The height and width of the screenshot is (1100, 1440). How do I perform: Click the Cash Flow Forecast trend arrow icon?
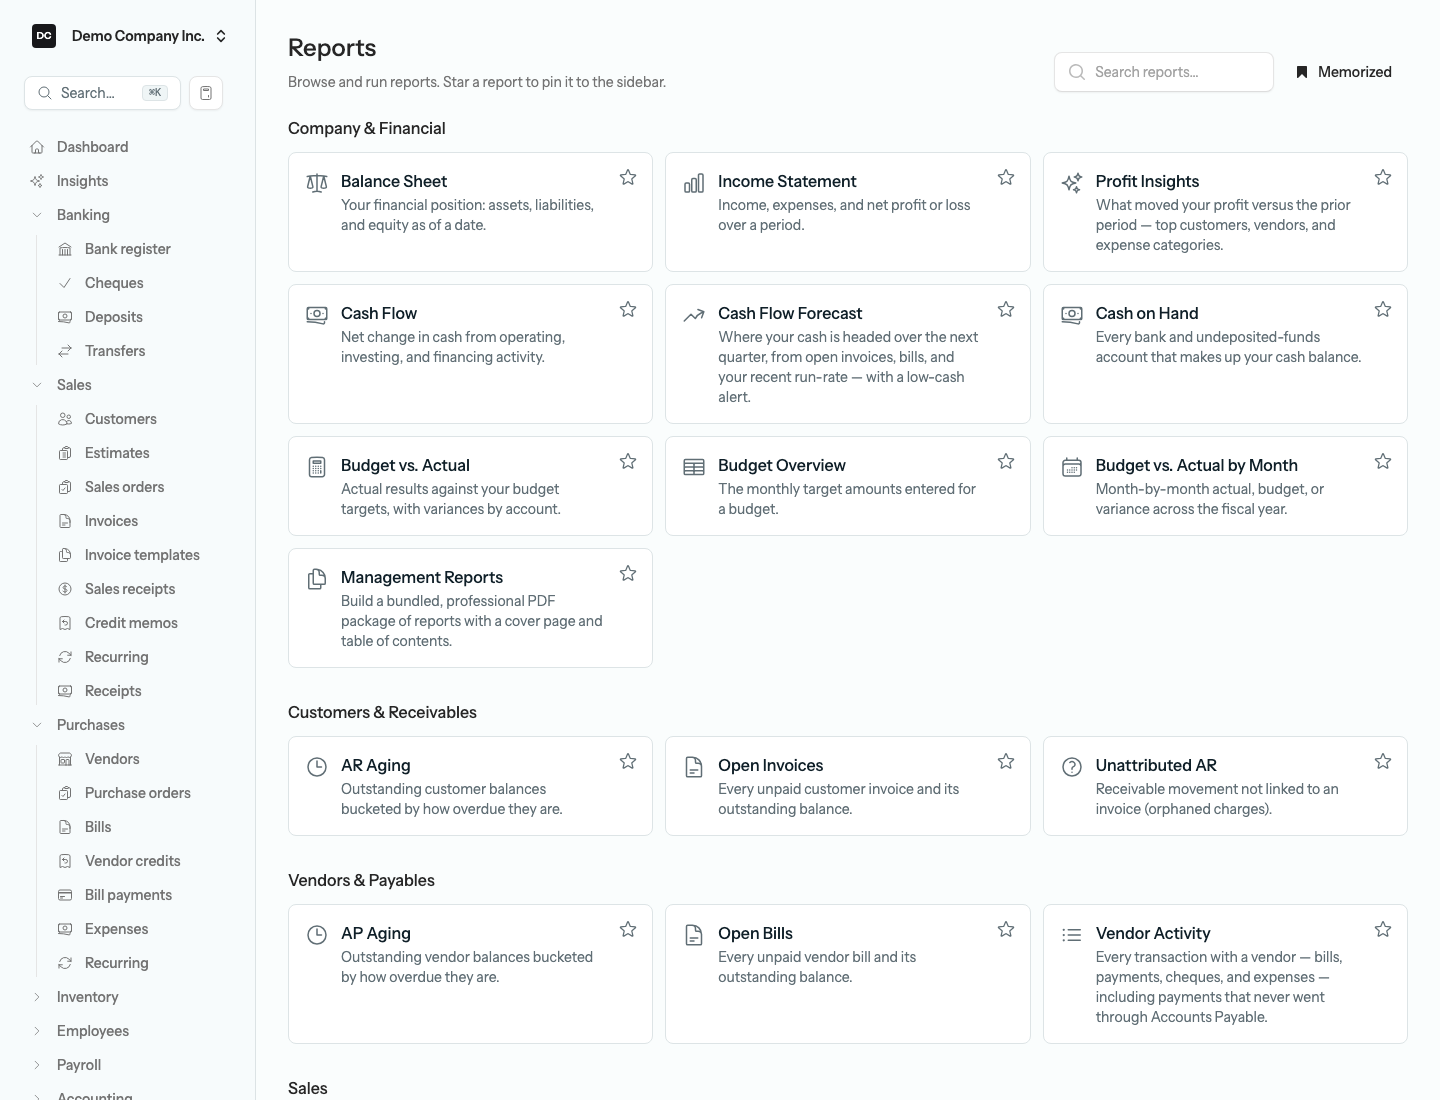pos(694,315)
